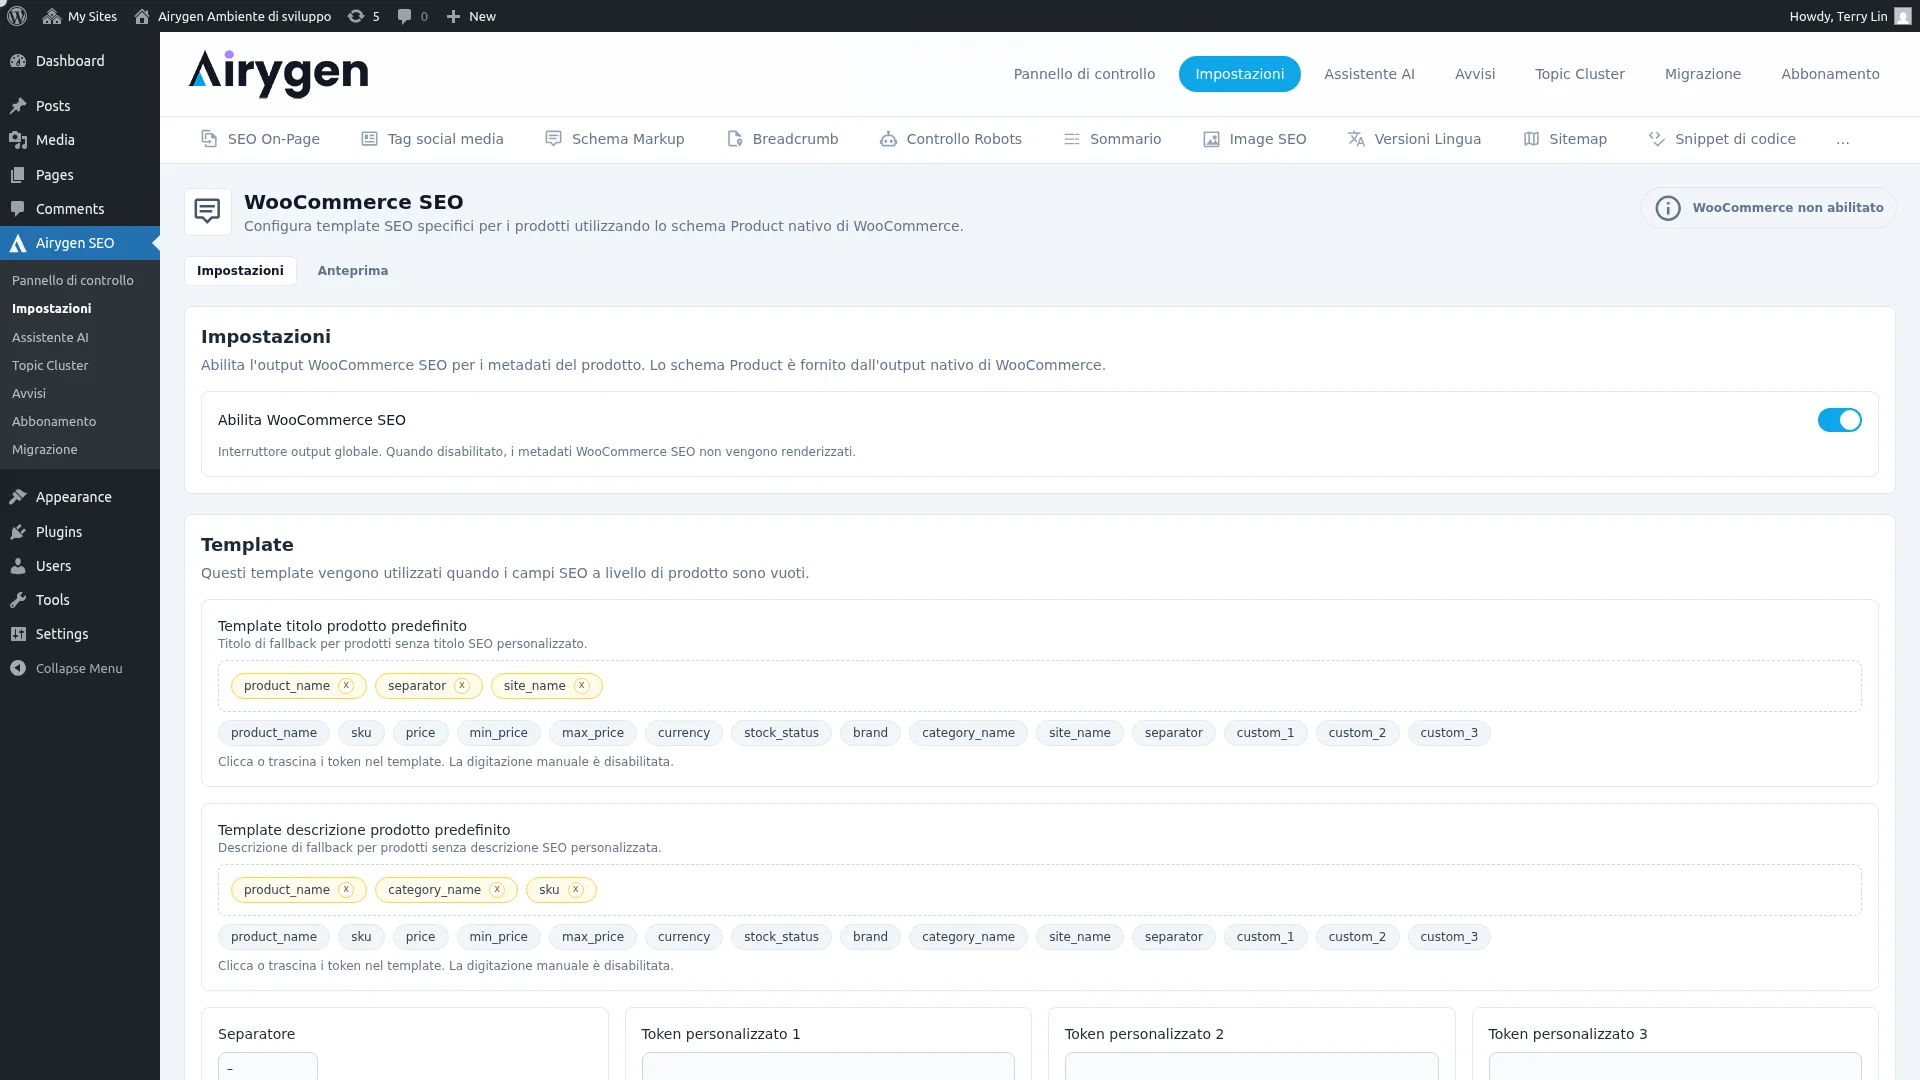Add currency token to title template
1920x1080 pixels.
684,733
